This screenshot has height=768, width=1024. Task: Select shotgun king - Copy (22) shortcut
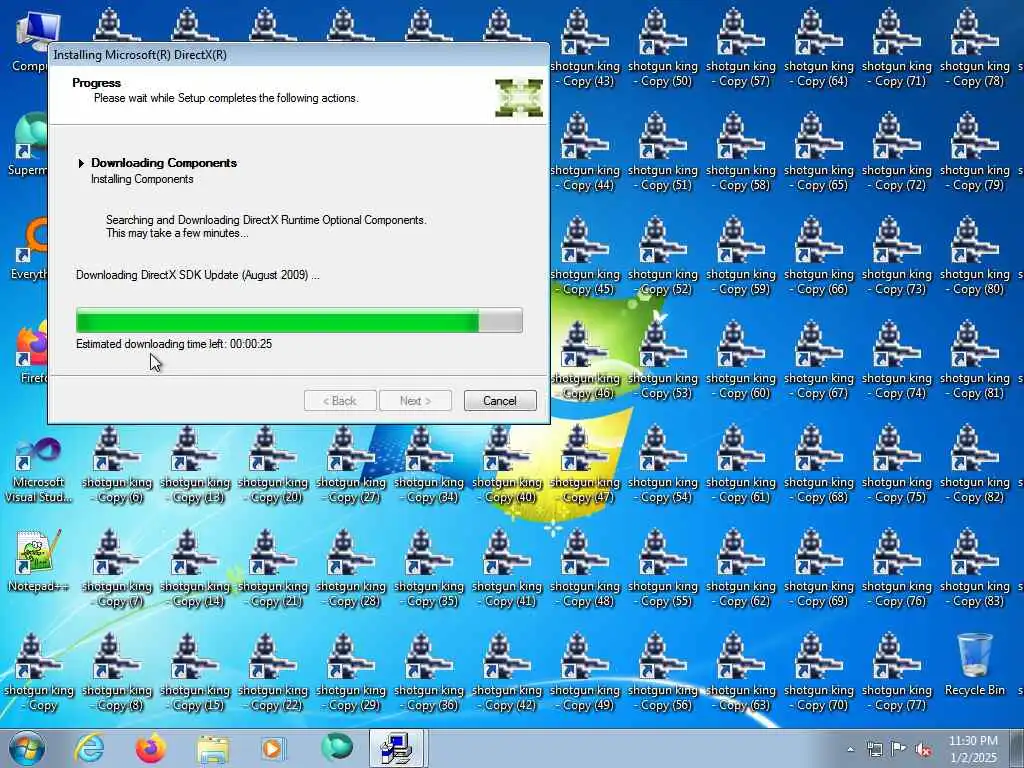(x=272, y=673)
